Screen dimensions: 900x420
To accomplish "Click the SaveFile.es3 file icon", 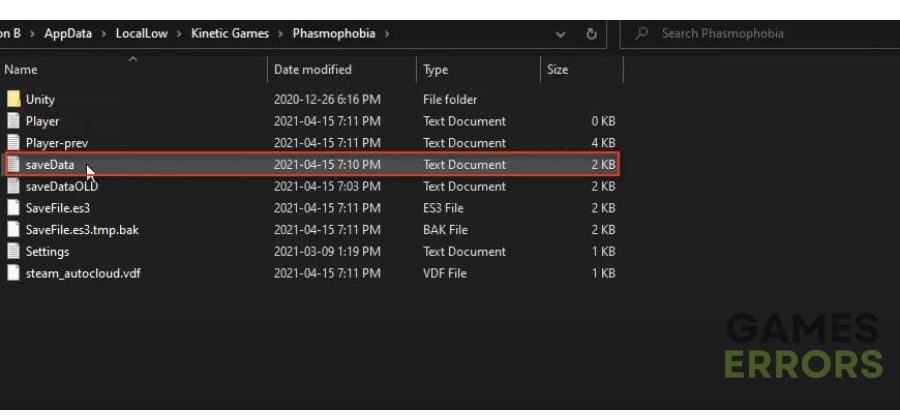I will click(x=14, y=208).
